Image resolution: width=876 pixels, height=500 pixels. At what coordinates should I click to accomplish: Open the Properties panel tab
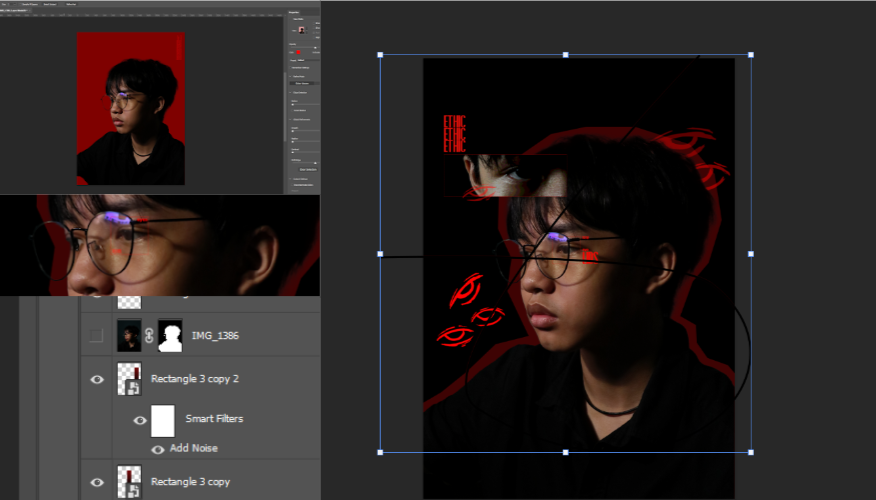(294, 12)
